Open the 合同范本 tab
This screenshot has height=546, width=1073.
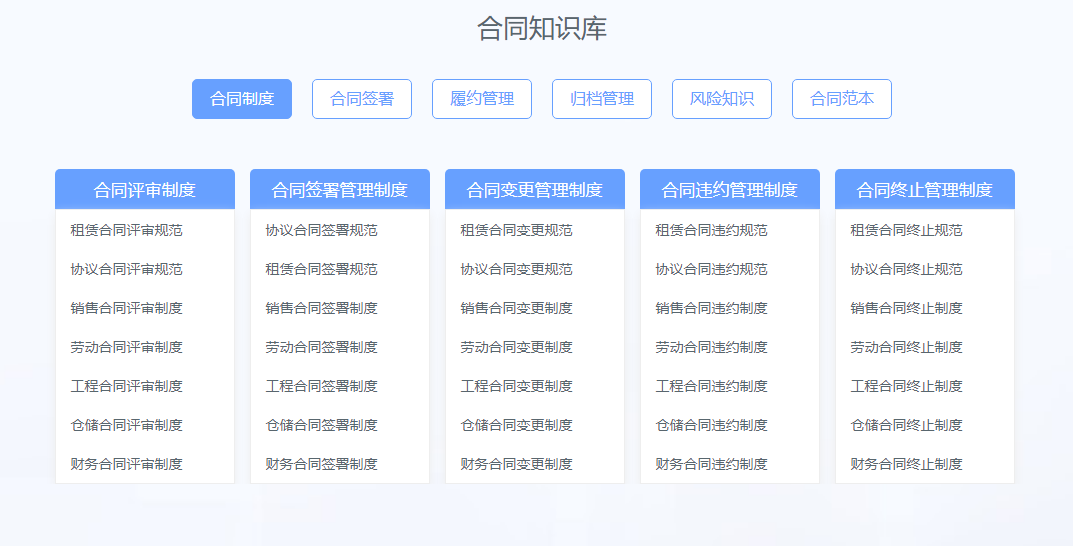tap(842, 99)
